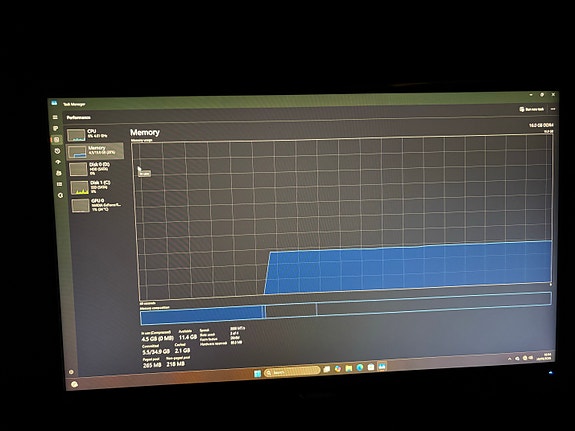Select the Memory performance item
This screenshot has height=431, width=575.
pos(95,151)
